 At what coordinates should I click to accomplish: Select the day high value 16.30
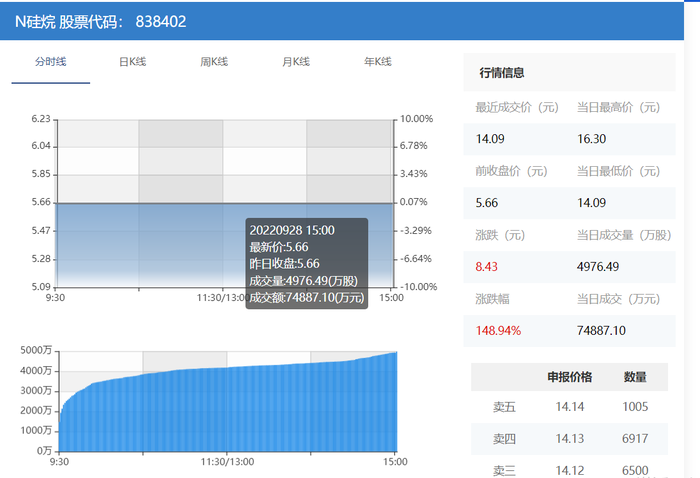pyautogui.click(x=592, y=139)
